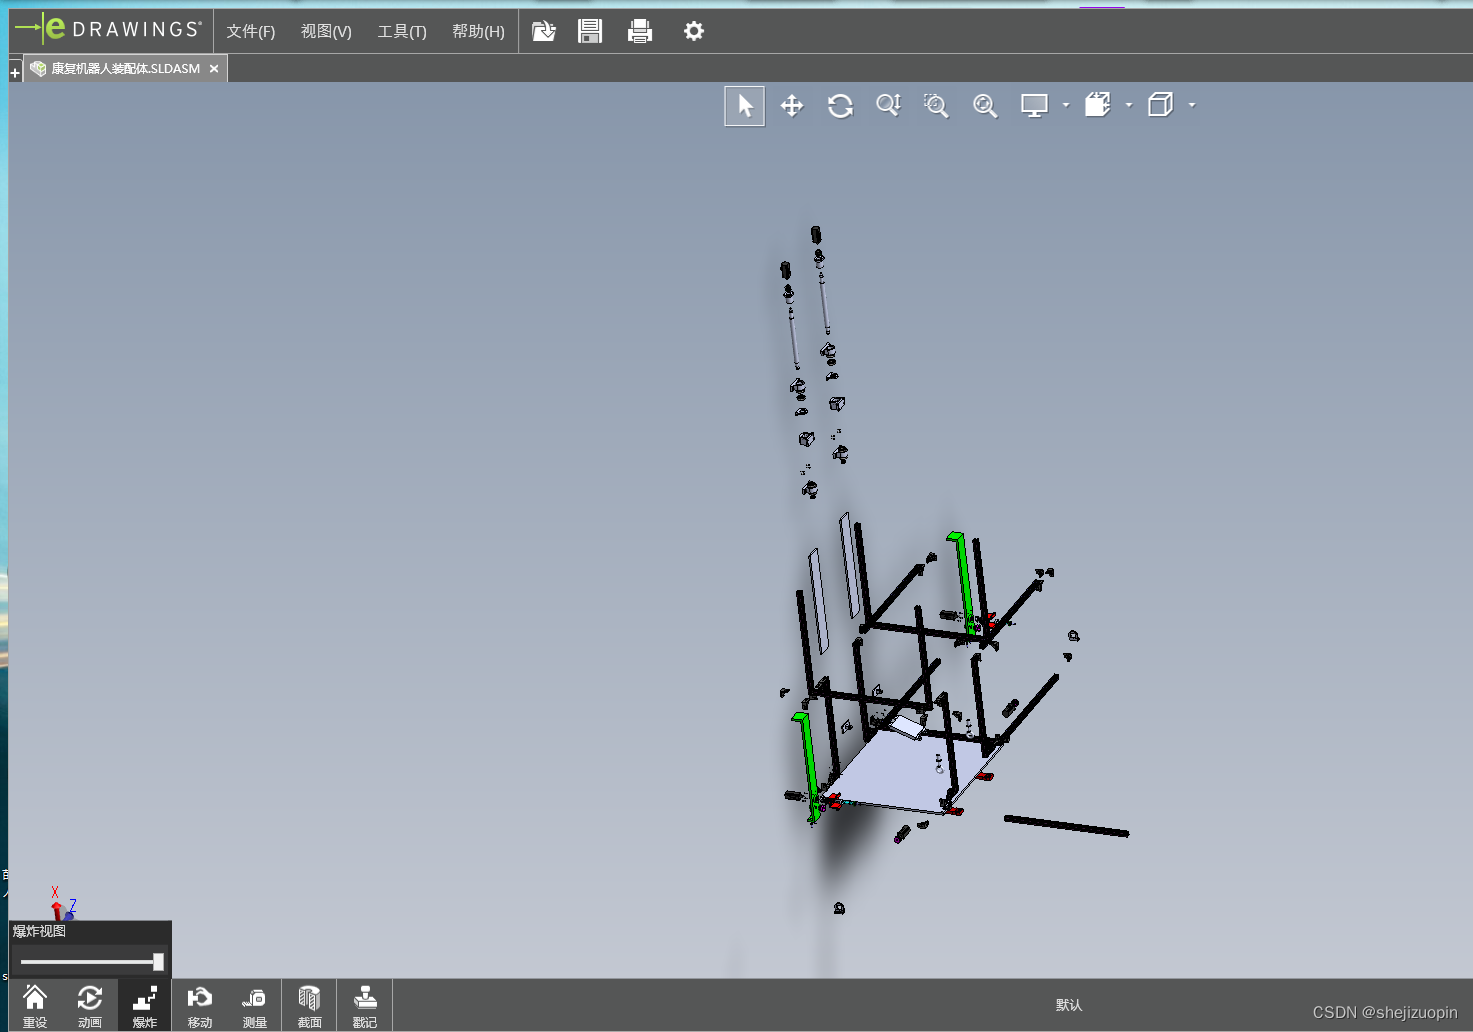Expand the display style dropdown arrow

(x=1192, y=105)
